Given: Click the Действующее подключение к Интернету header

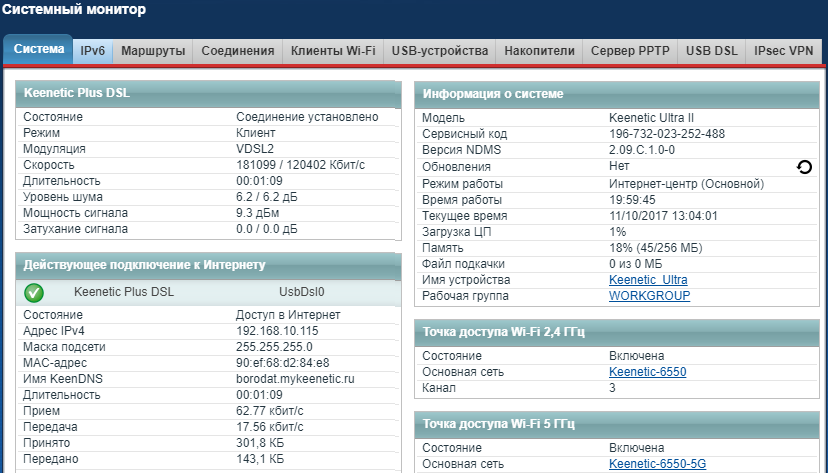Looking at the screenshot, I should [143, 264].
